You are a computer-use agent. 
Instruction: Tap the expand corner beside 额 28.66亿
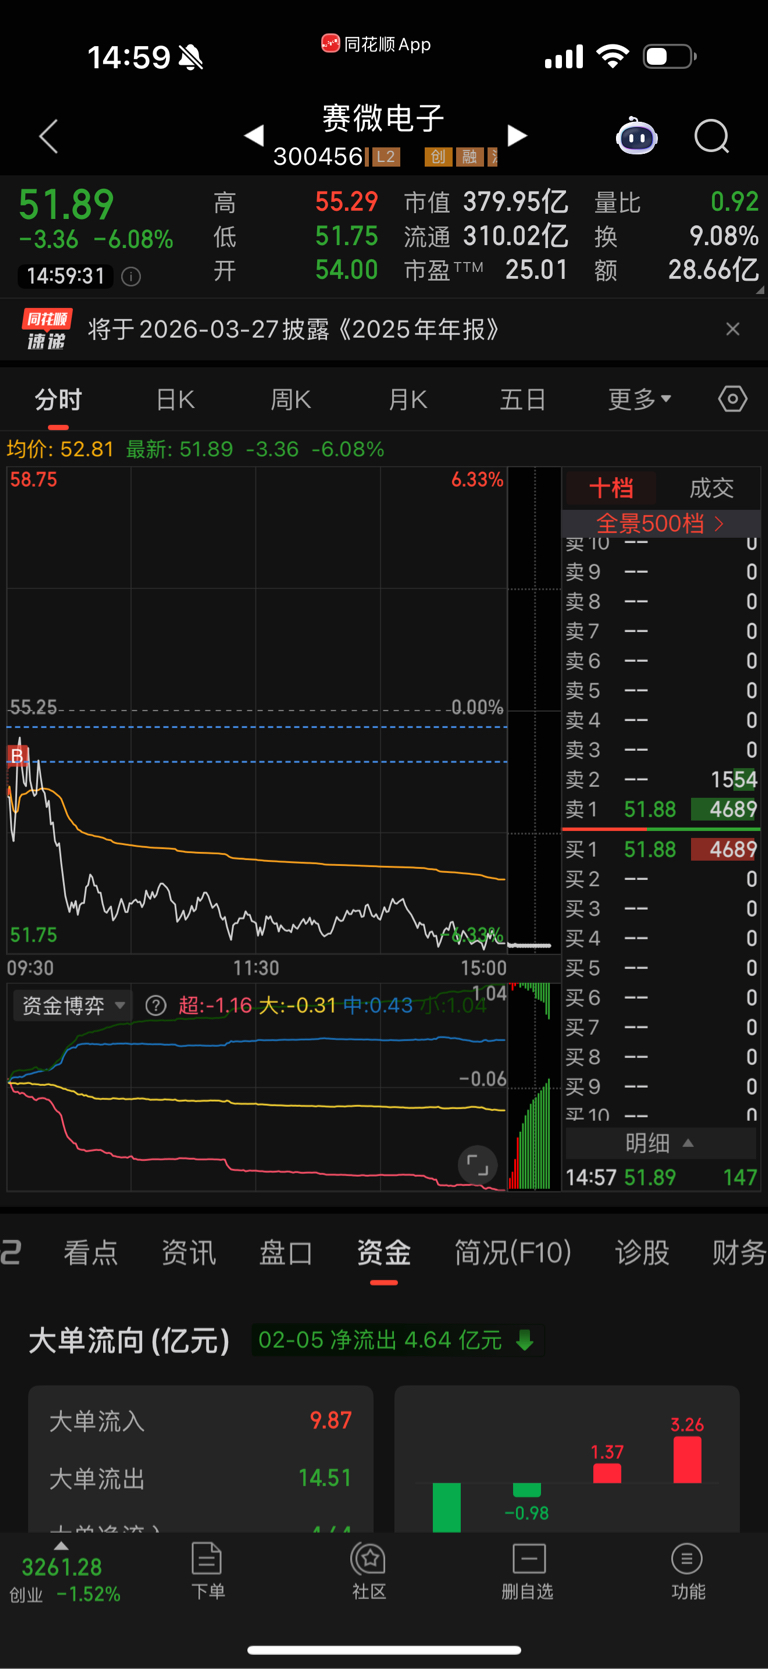[761, 291]
